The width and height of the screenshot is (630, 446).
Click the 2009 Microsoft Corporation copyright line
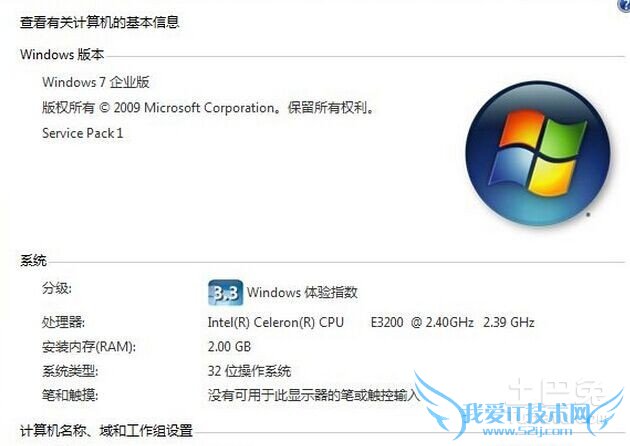tap(209, 108)
